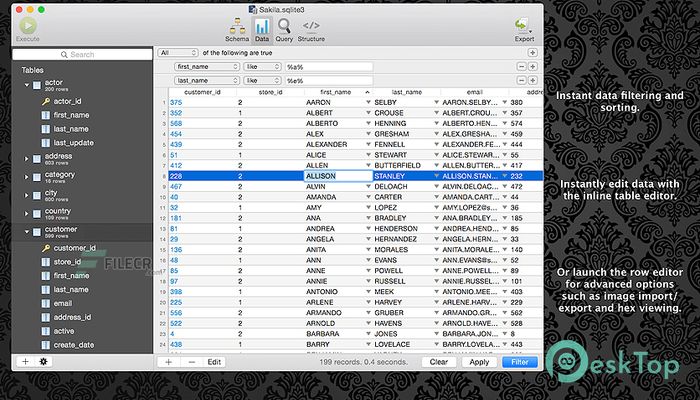The image size is (700, 400).
Task: Collapse the customer table tree
Action: point(26,232)
